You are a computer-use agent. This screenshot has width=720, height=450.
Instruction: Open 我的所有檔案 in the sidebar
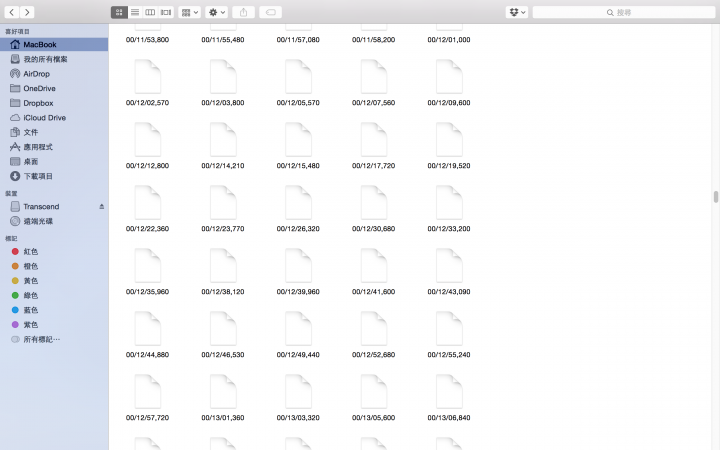54,59
